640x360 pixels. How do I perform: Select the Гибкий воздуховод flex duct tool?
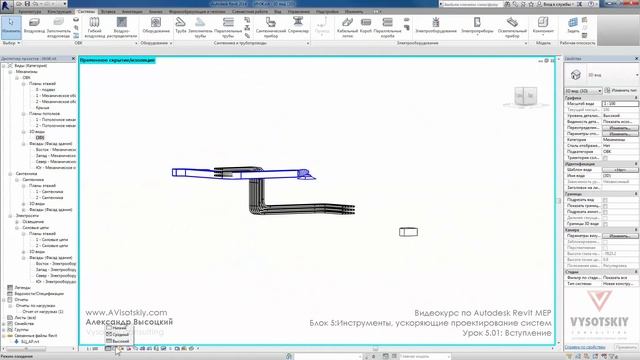[95, 27]
